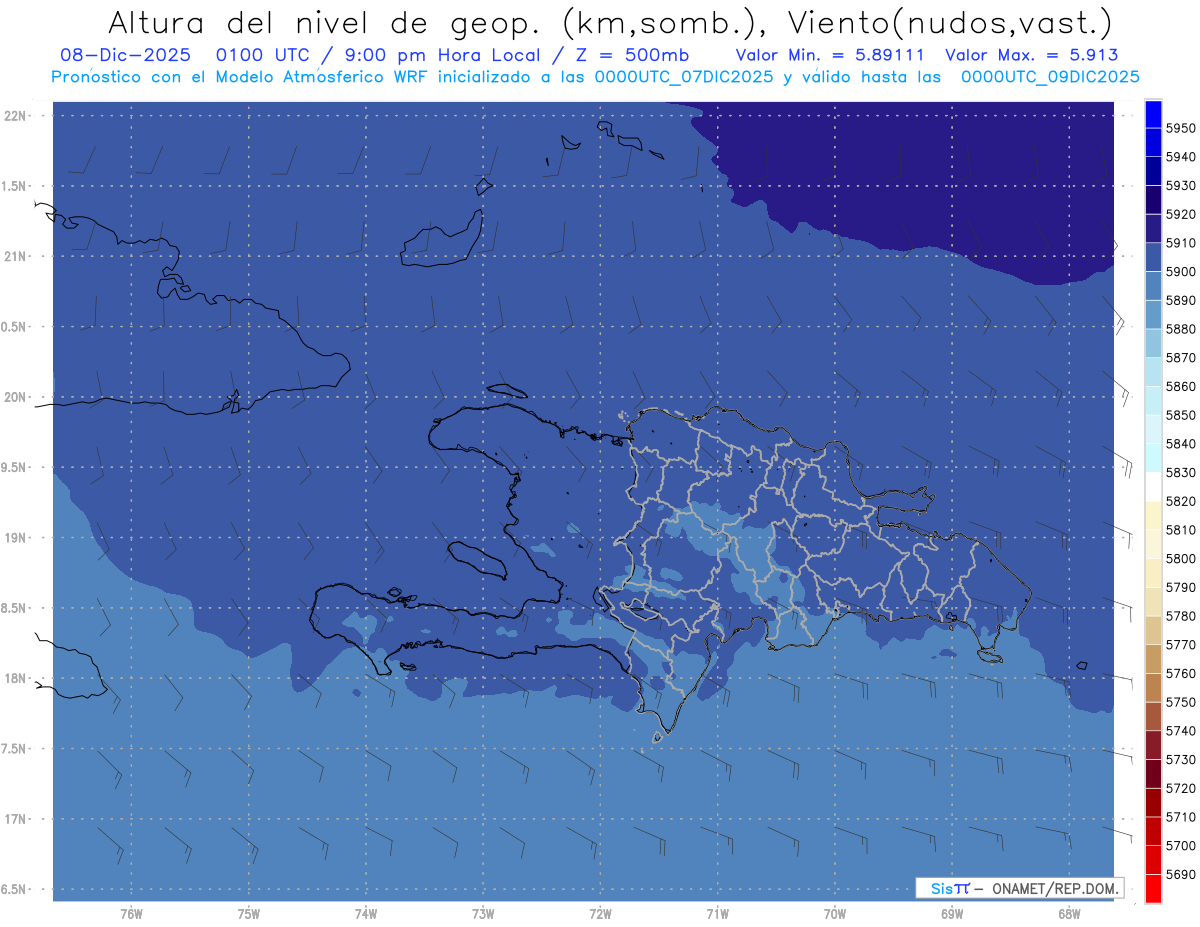Click the '69W' longitude label
The width and height of the screenshot is (1200, 927).
(x=952, y=913)
